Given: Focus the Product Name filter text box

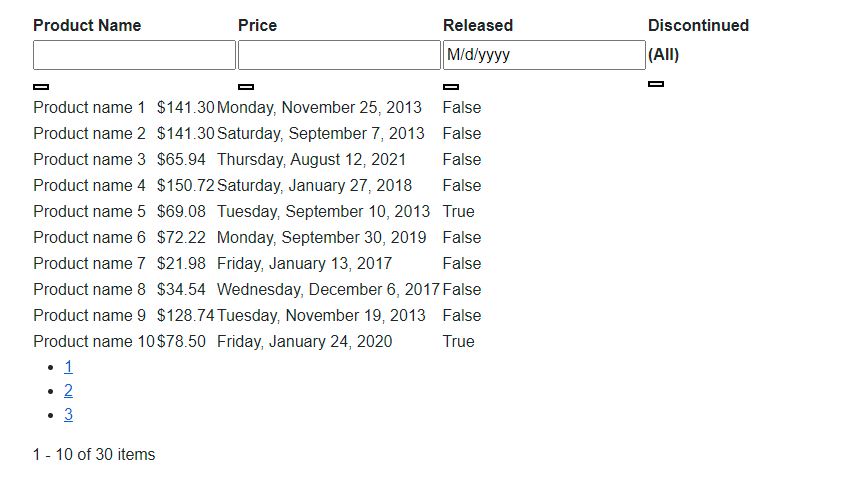Looking at the screenshot, I should 135,55.
